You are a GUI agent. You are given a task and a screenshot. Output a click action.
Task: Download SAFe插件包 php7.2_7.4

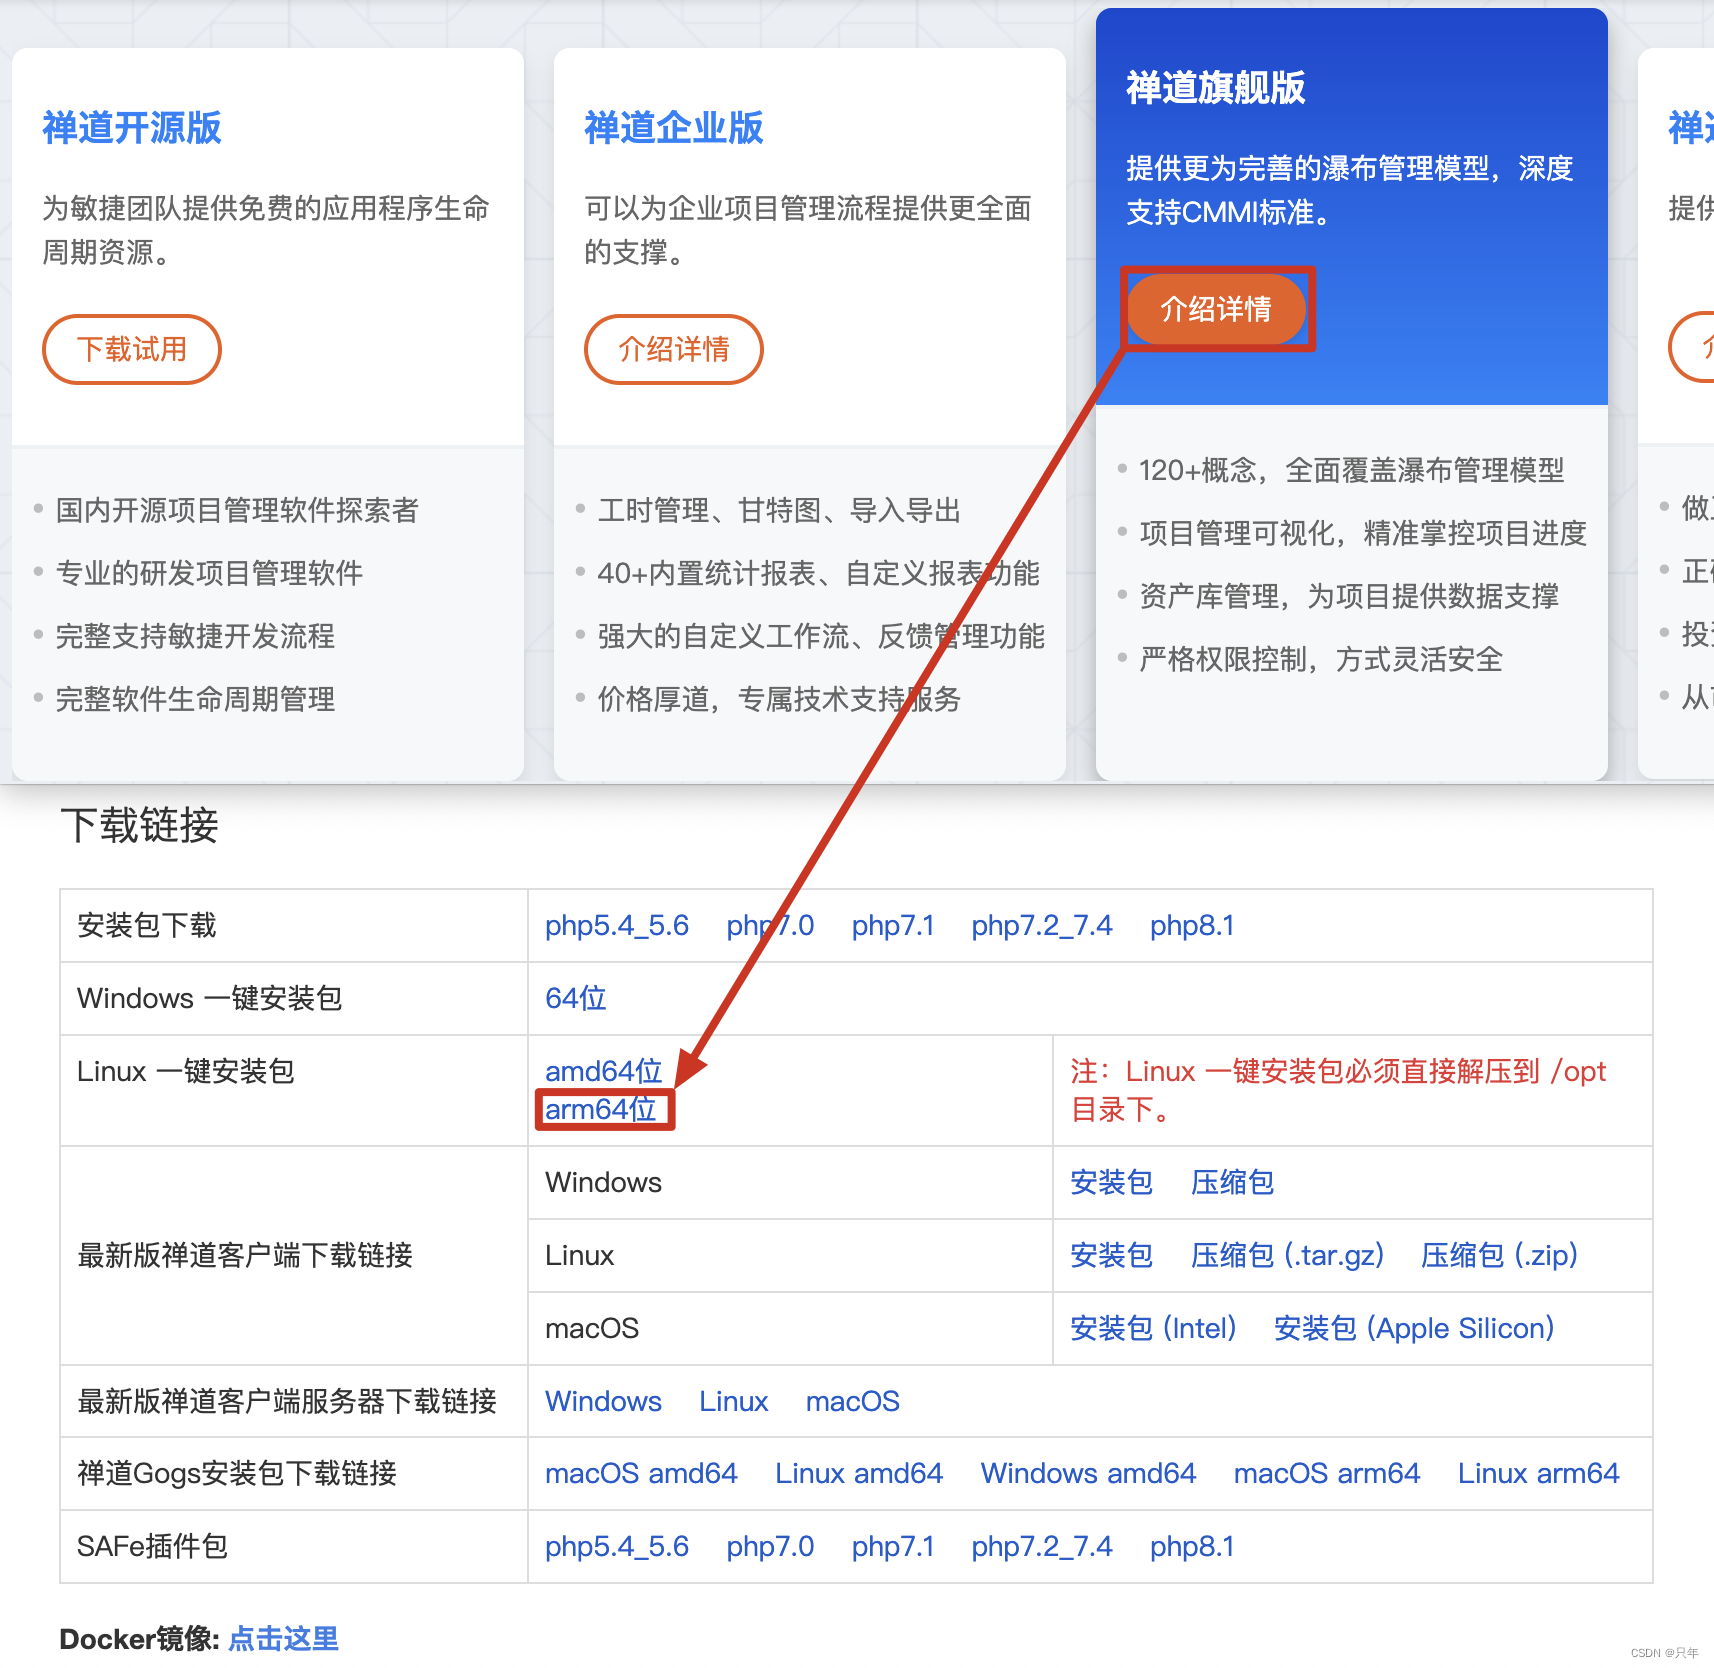1042,1547
